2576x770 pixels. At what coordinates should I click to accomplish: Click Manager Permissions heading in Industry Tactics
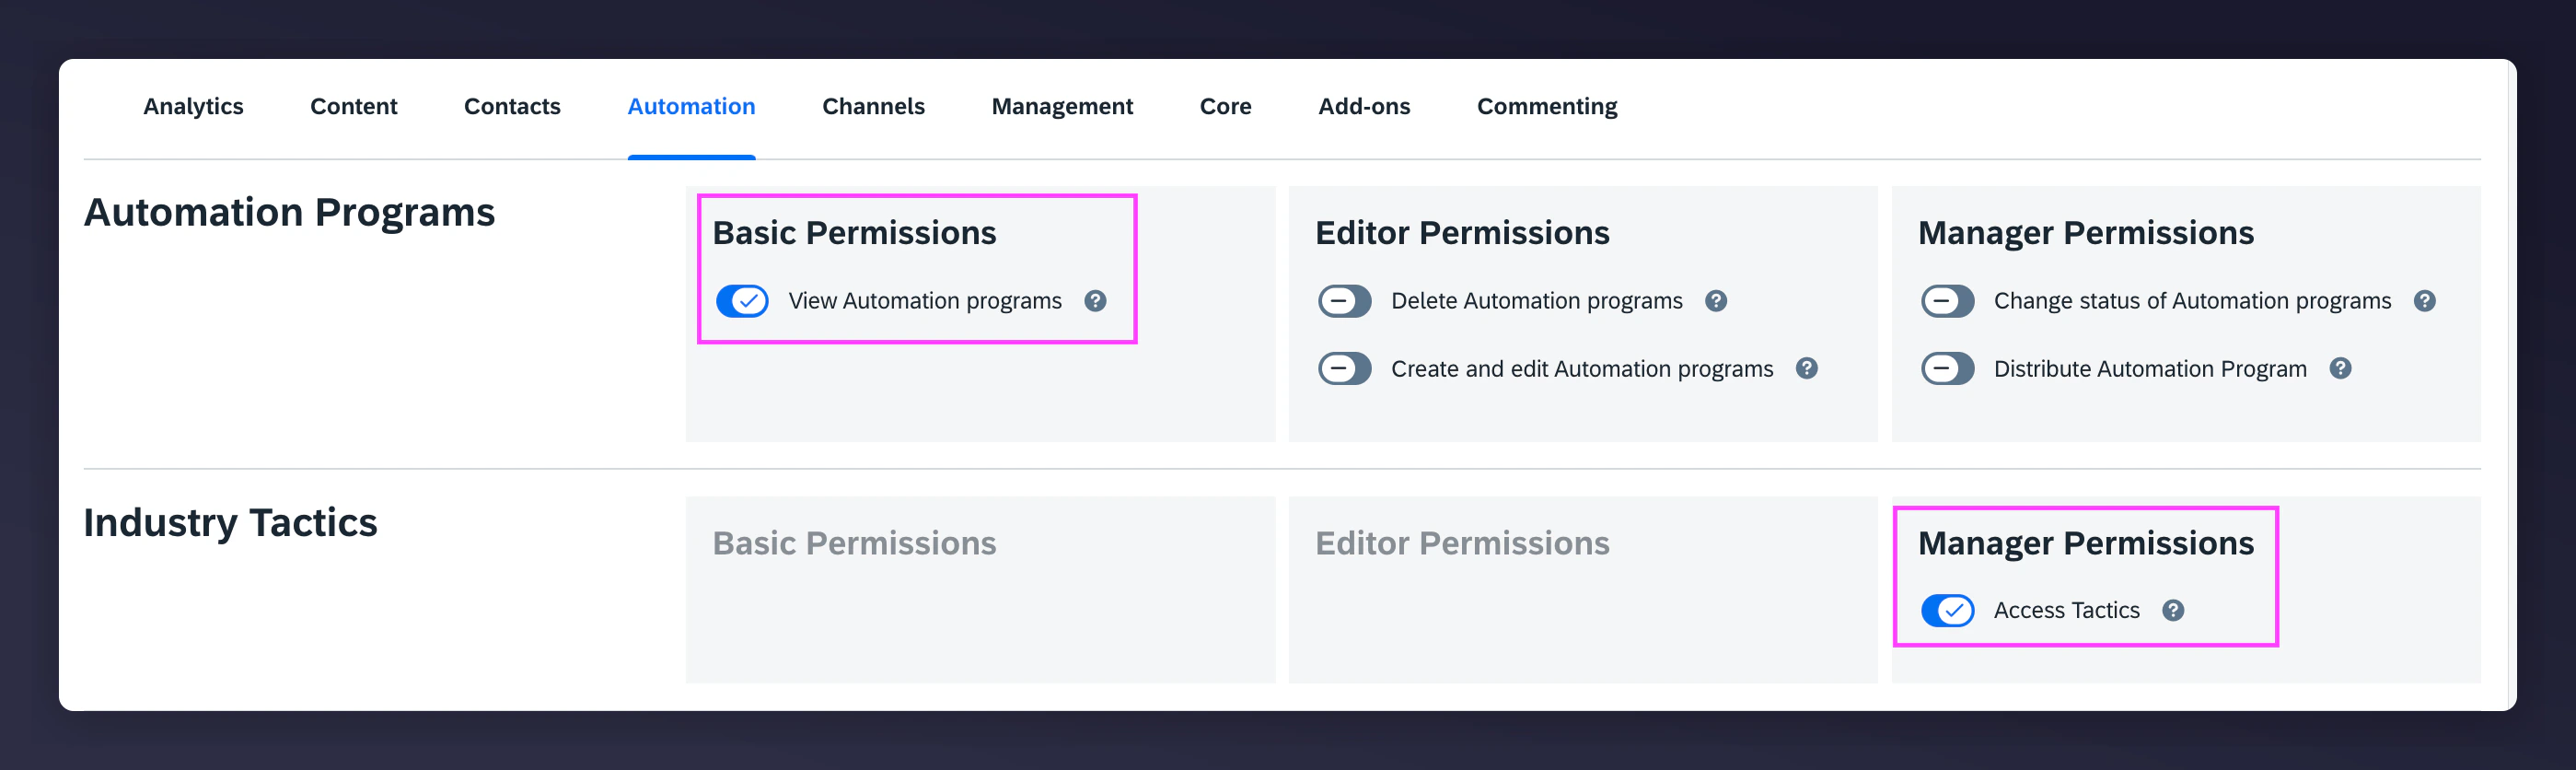[2086, 543]
